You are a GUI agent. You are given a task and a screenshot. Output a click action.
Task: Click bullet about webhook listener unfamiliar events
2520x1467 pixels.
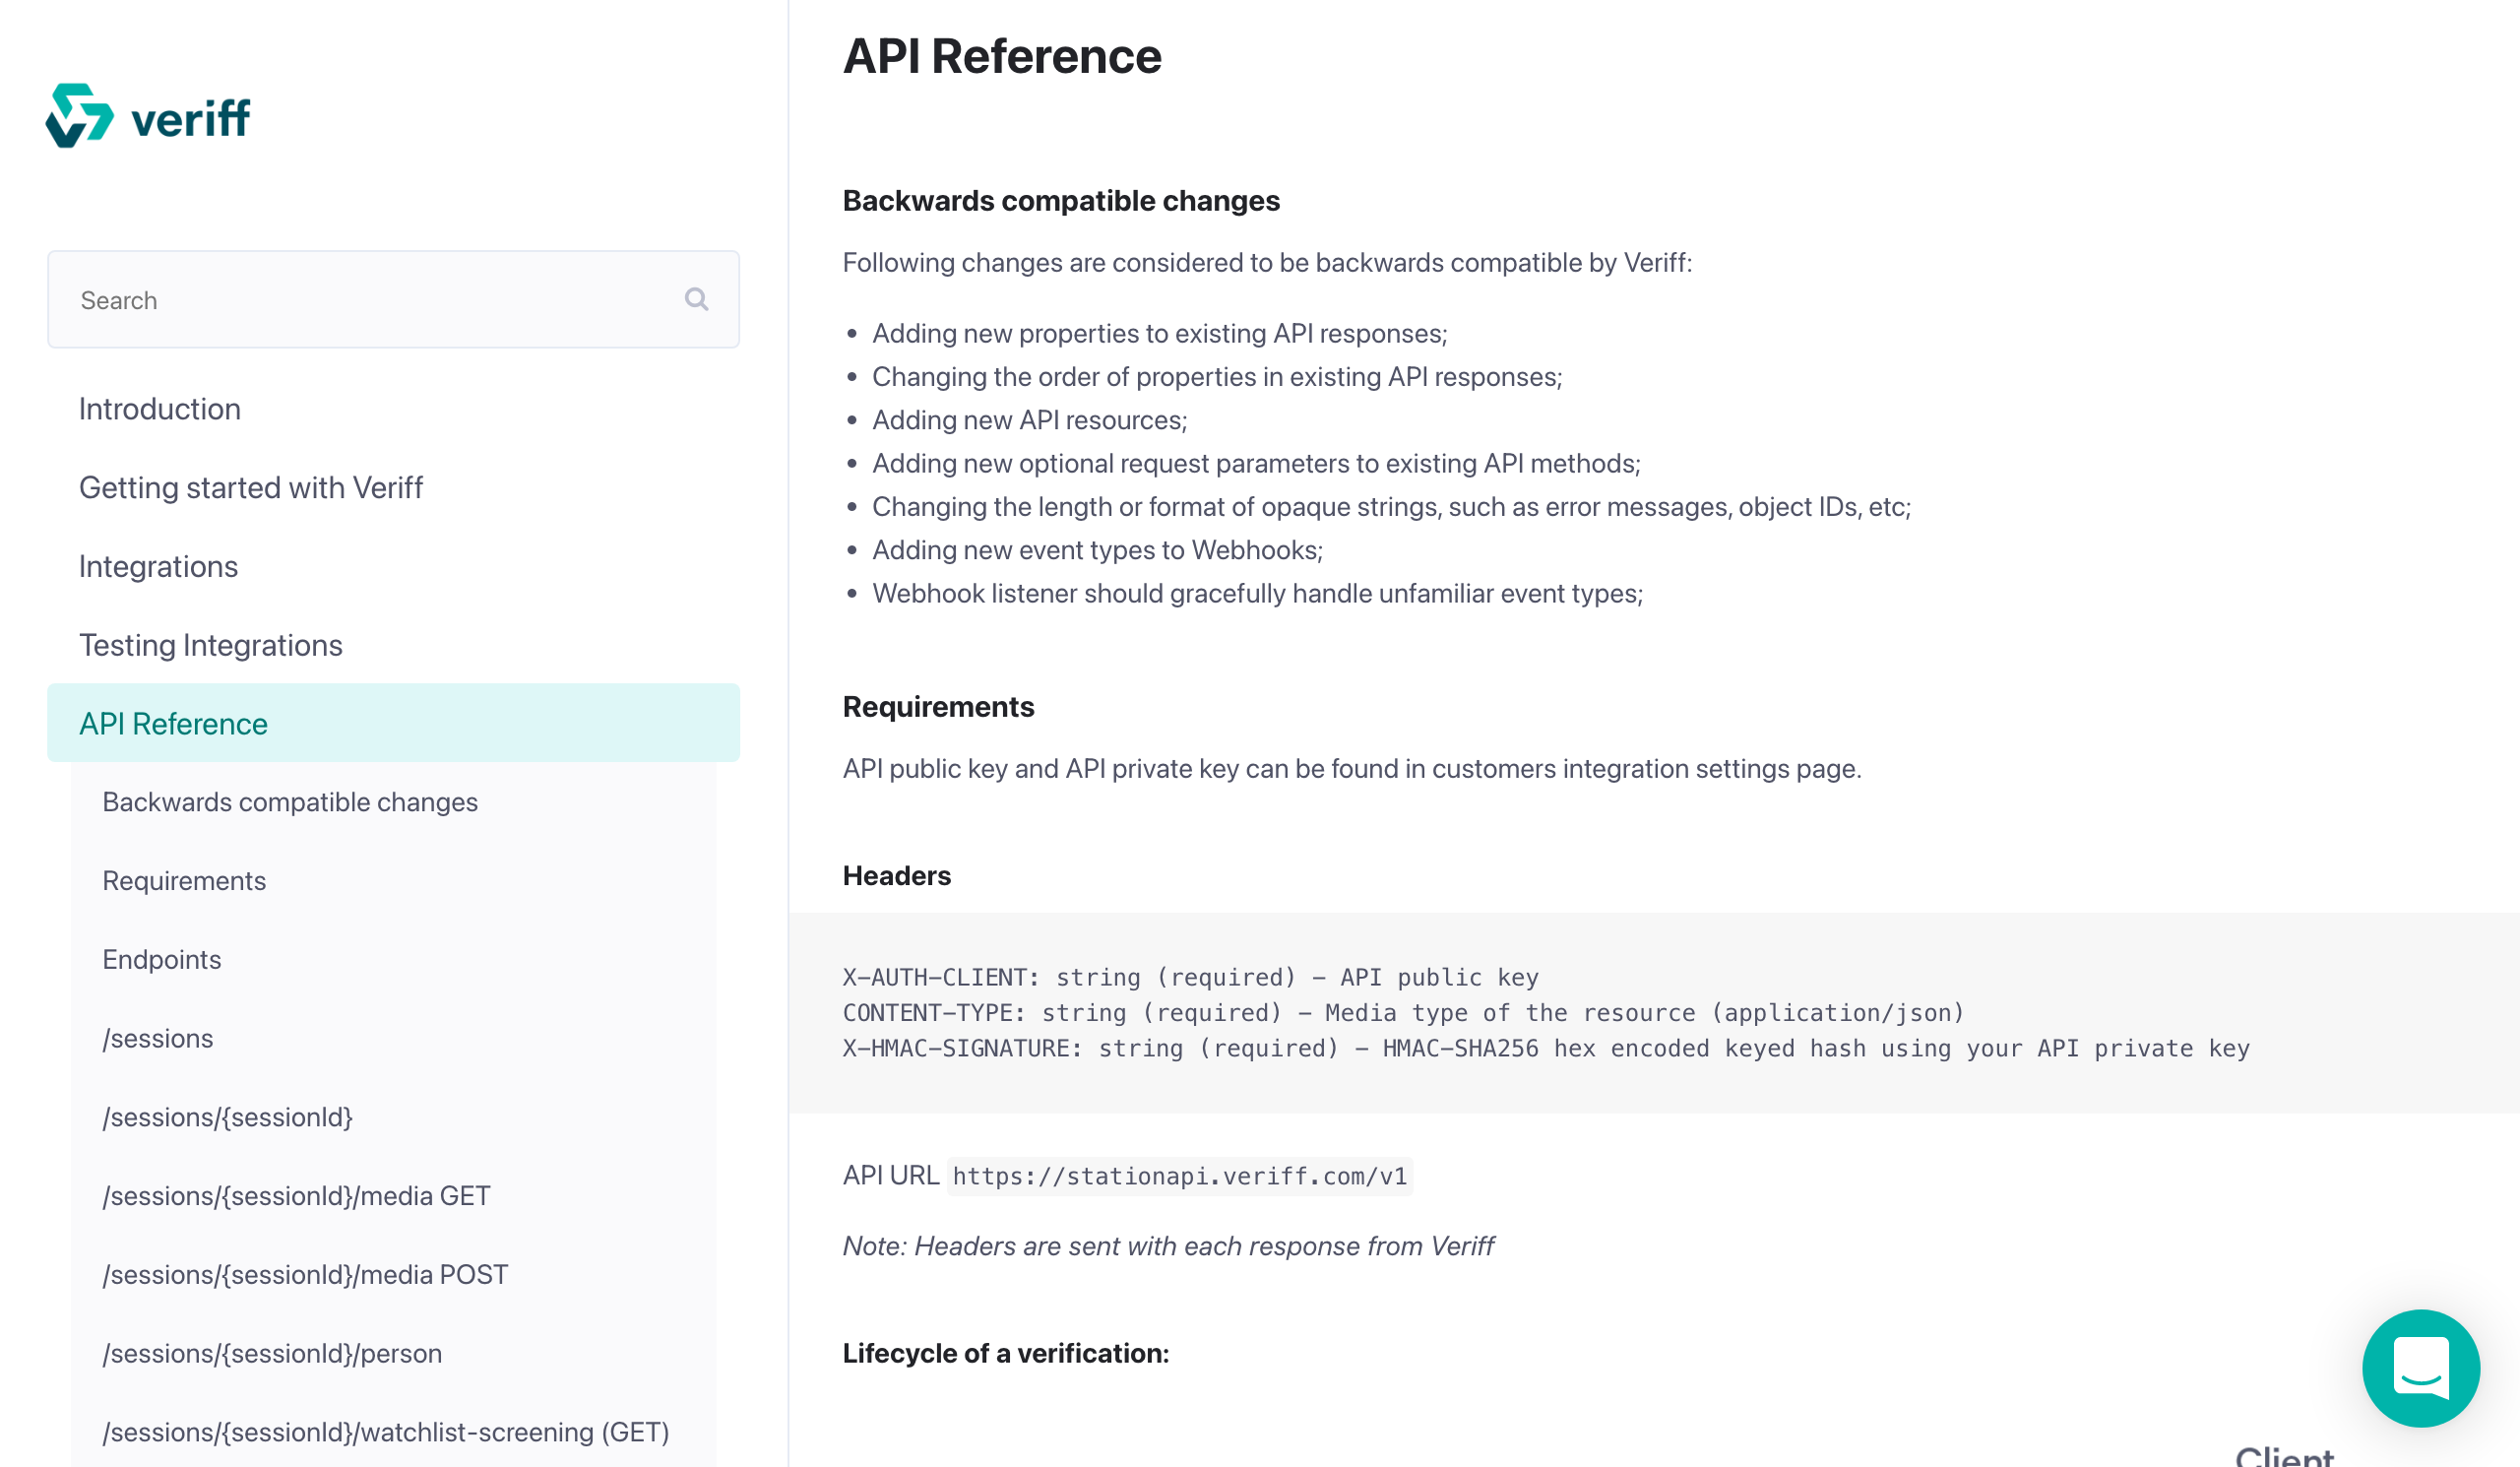pyautogui.click(x=1258, y=594)
